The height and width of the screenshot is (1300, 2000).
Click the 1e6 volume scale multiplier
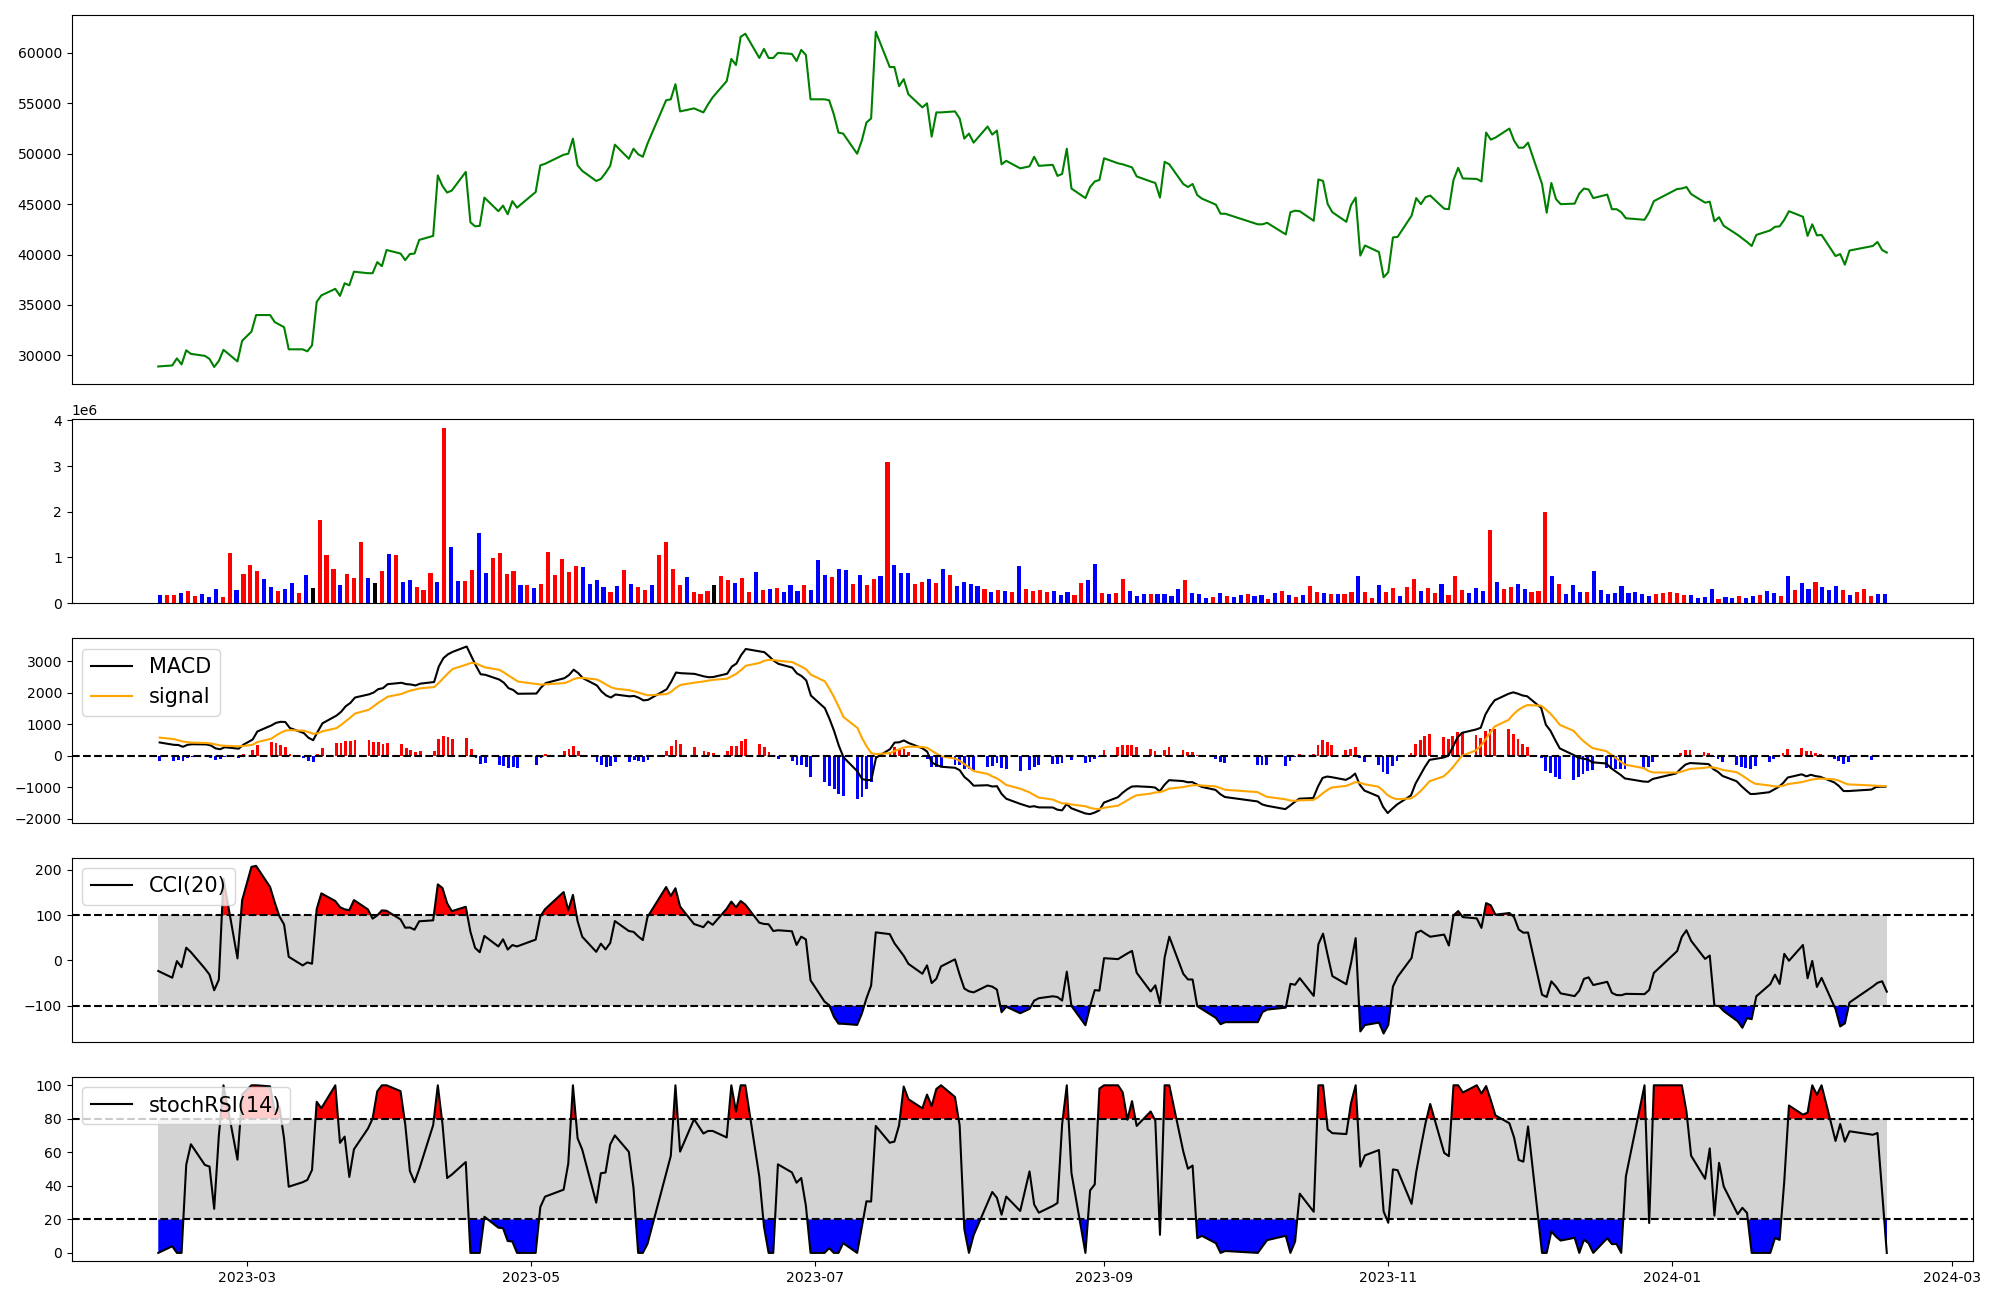pos(85,411)
